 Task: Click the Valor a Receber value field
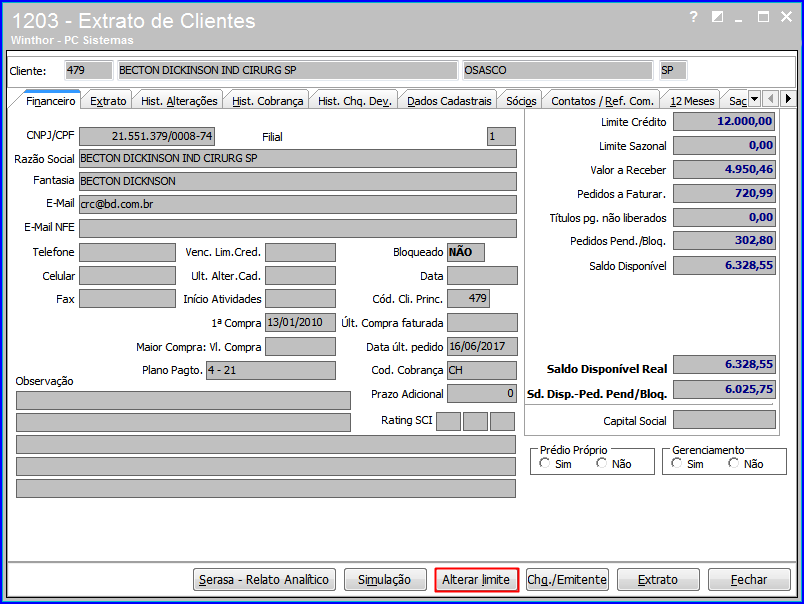click(724, 170)
